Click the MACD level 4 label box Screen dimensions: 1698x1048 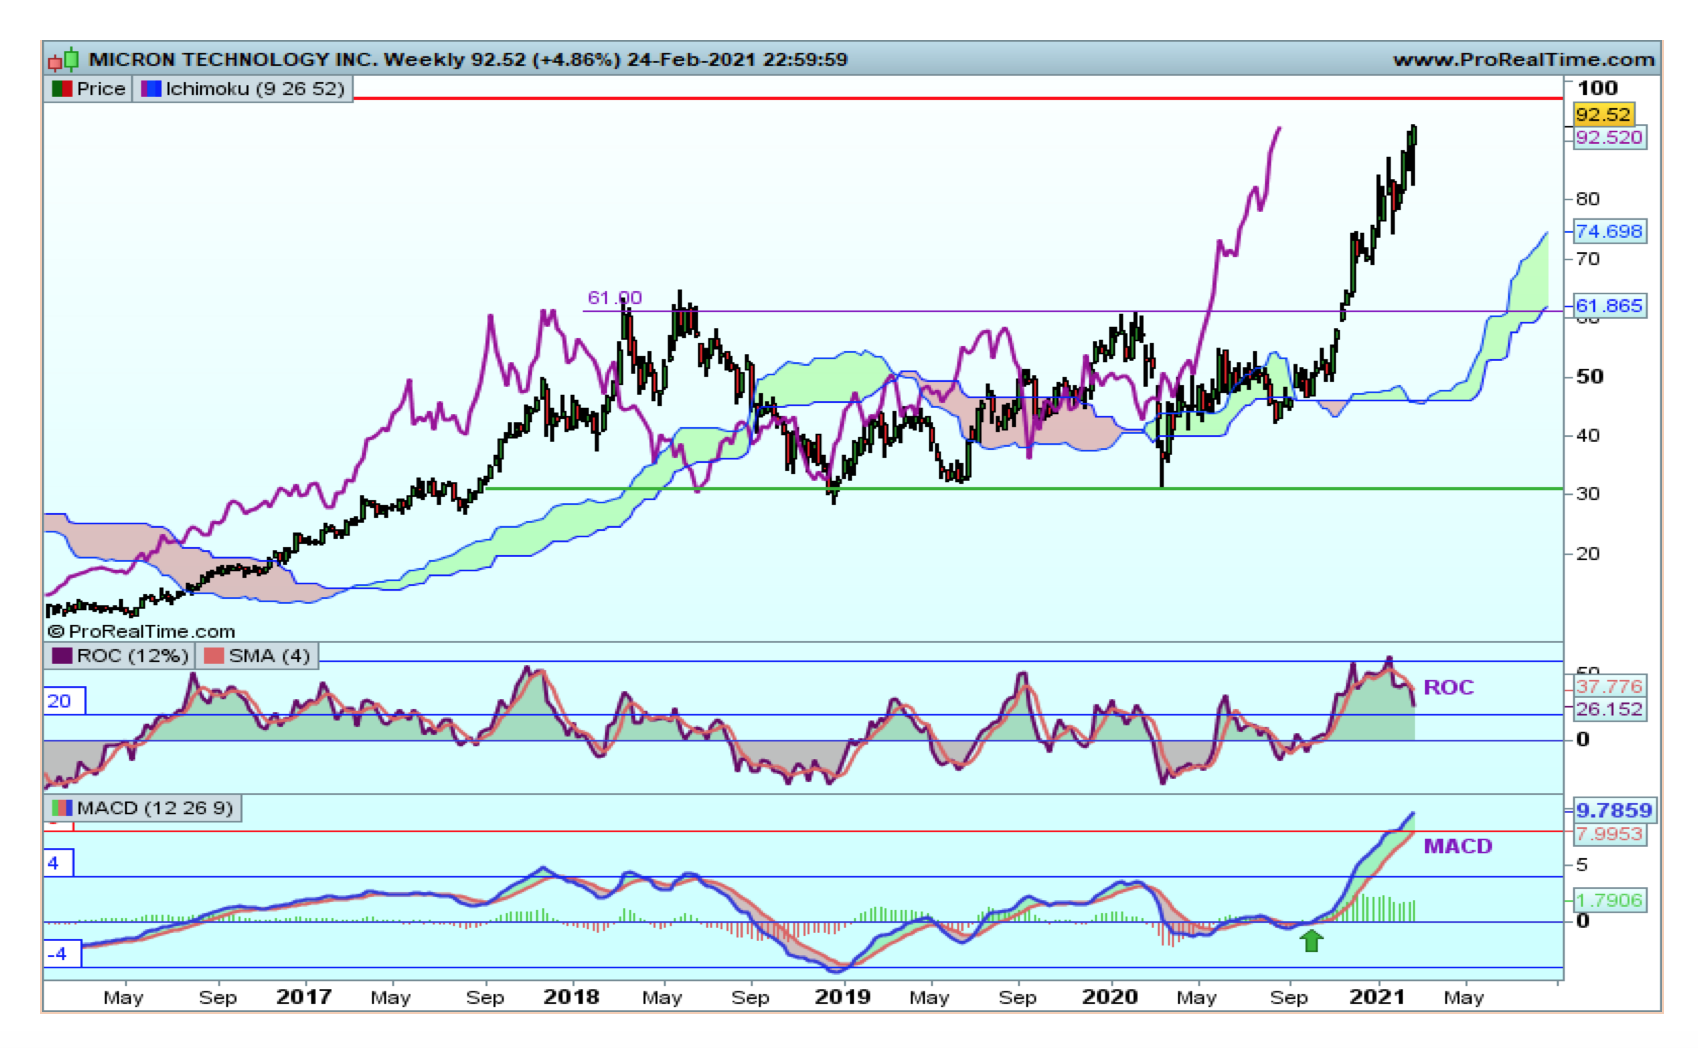[58, 863]
